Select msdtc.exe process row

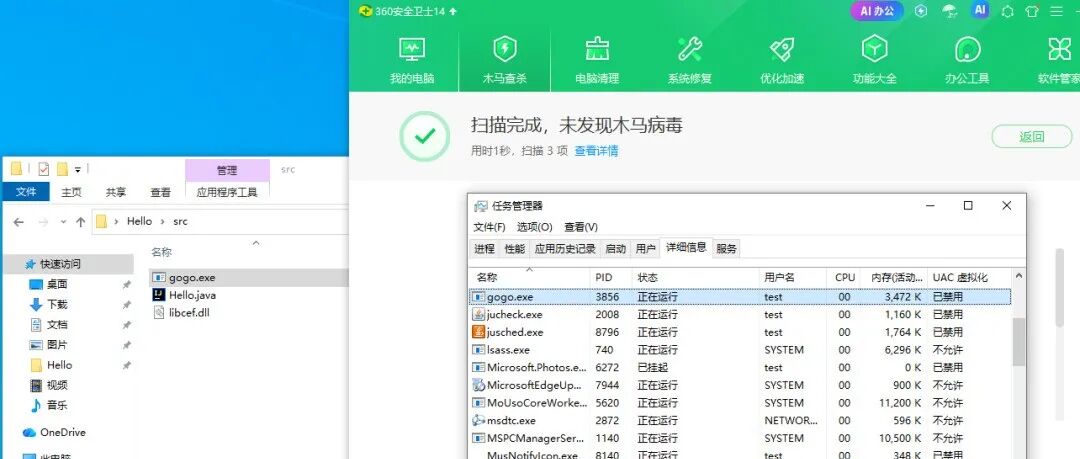740,420
